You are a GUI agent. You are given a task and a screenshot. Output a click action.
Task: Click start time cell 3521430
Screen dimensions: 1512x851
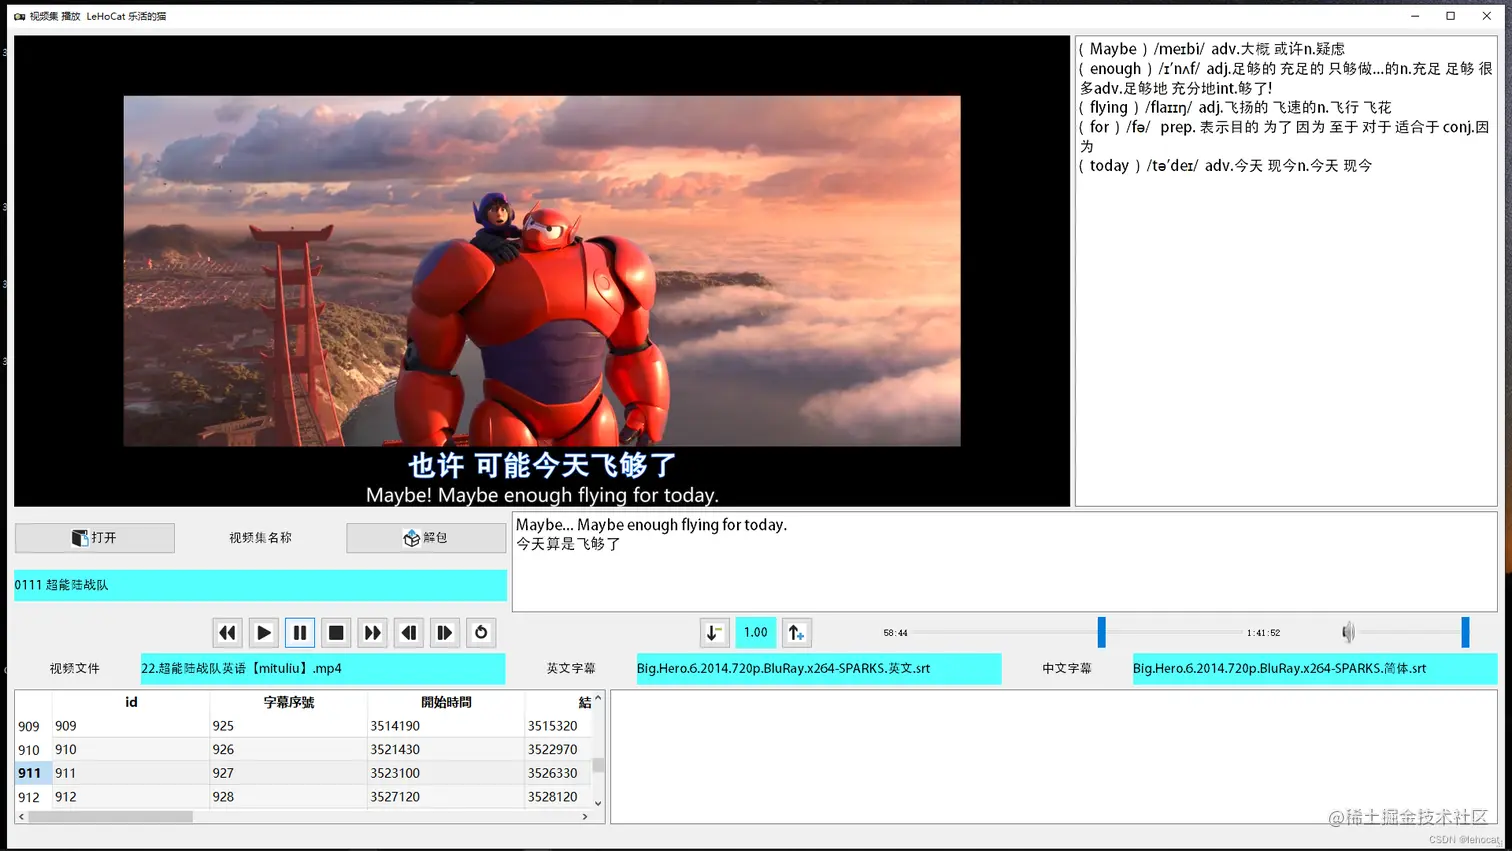[446, 750]
